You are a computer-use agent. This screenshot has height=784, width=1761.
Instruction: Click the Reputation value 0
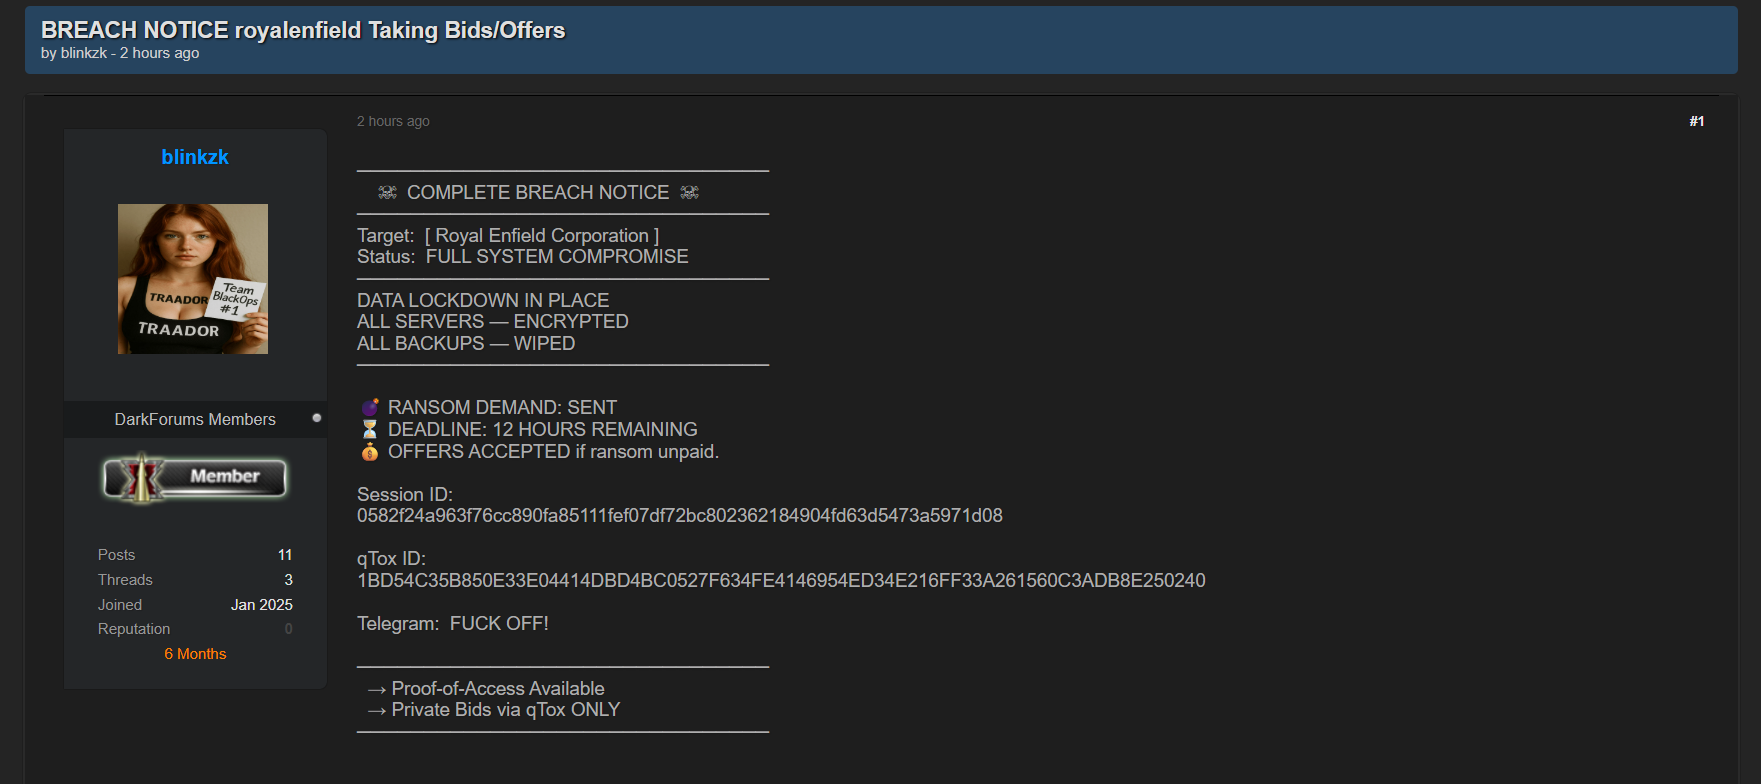(x=289, y=629)
